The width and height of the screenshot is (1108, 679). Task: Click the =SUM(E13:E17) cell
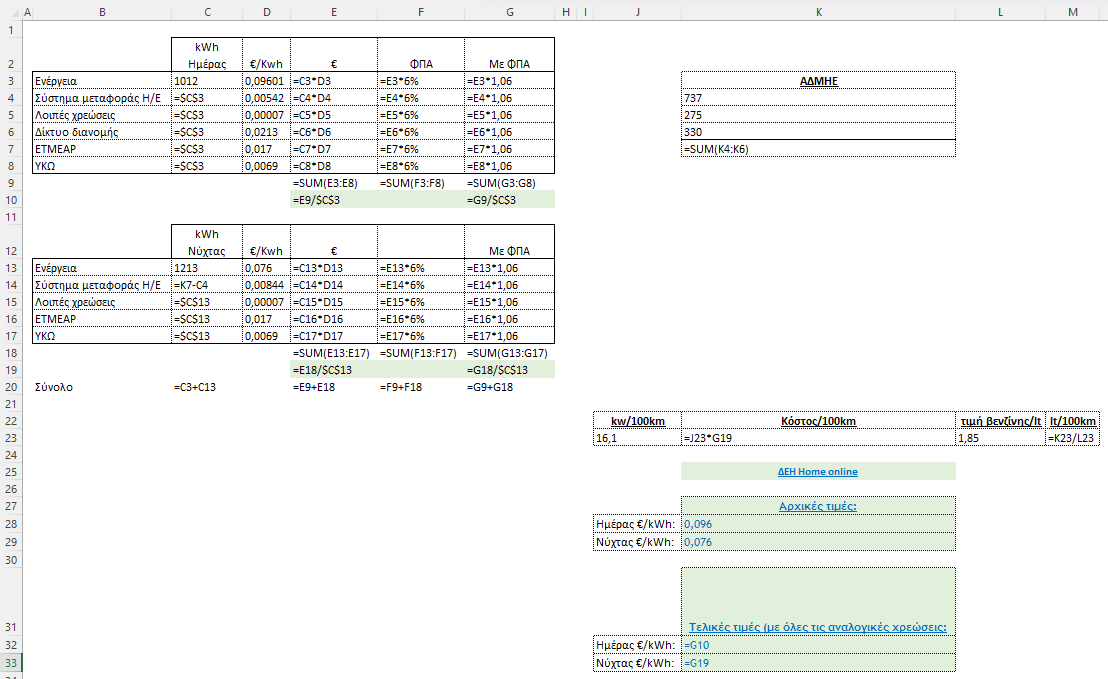(334, 353)
